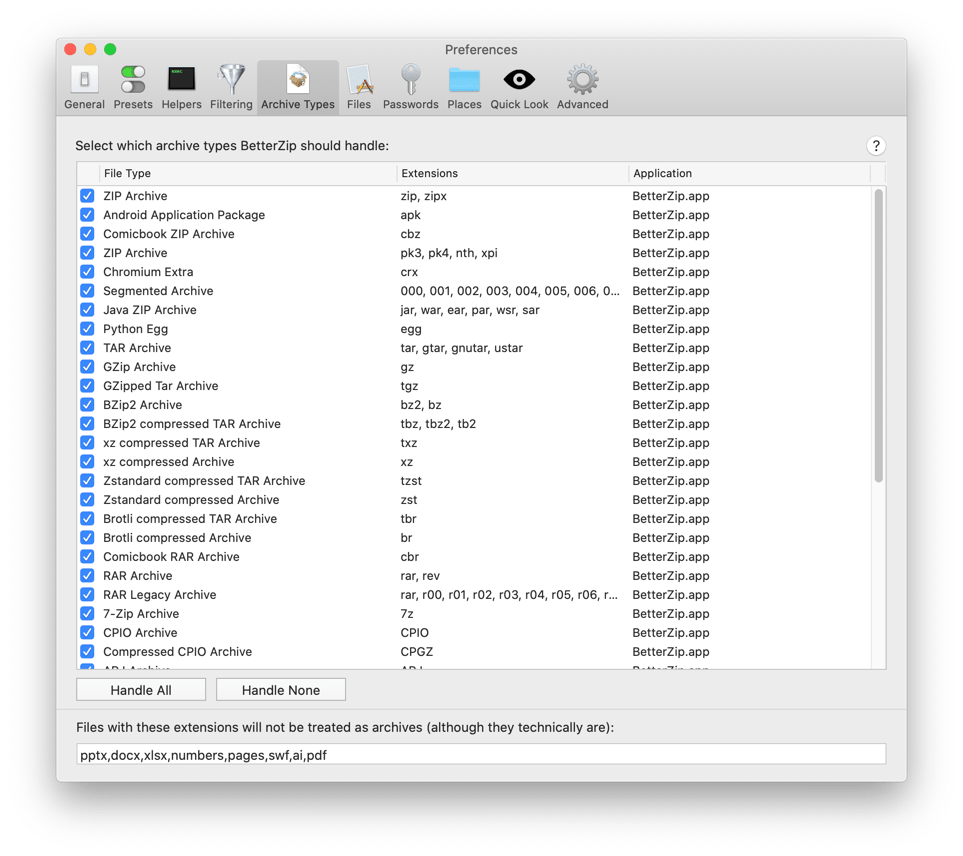The width and height of the screenshot is (963, 856).
Task: Uncheck the Java ZIP Archive checkbox
Action: [x=87, y=310]
